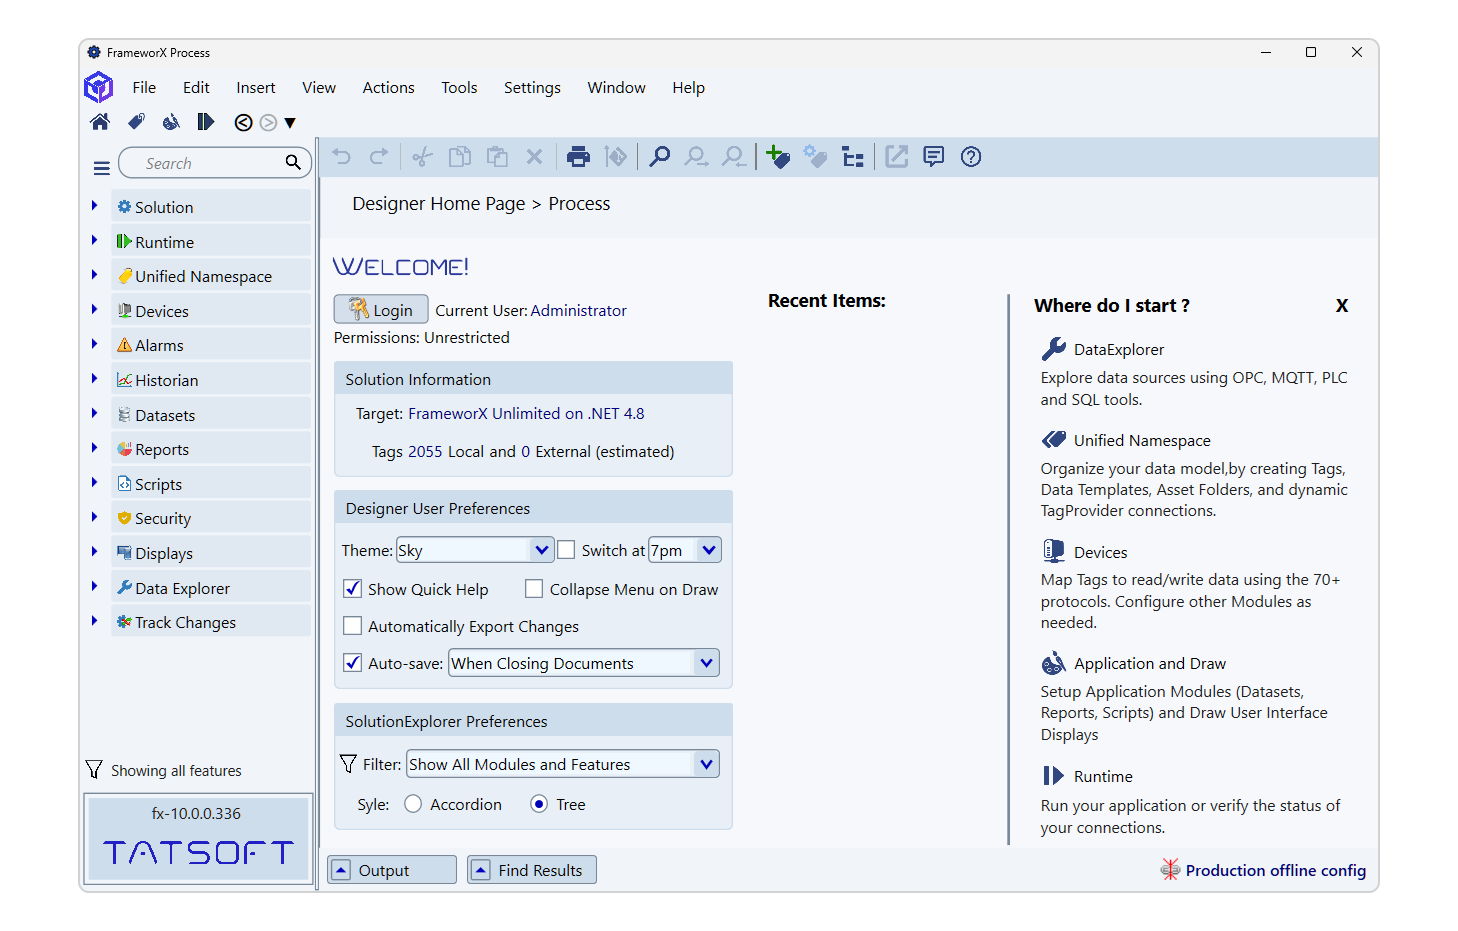Viewport: 1458px width, 931px height.
Task: Click the add new tag plus icon
Action: point(778,157)
